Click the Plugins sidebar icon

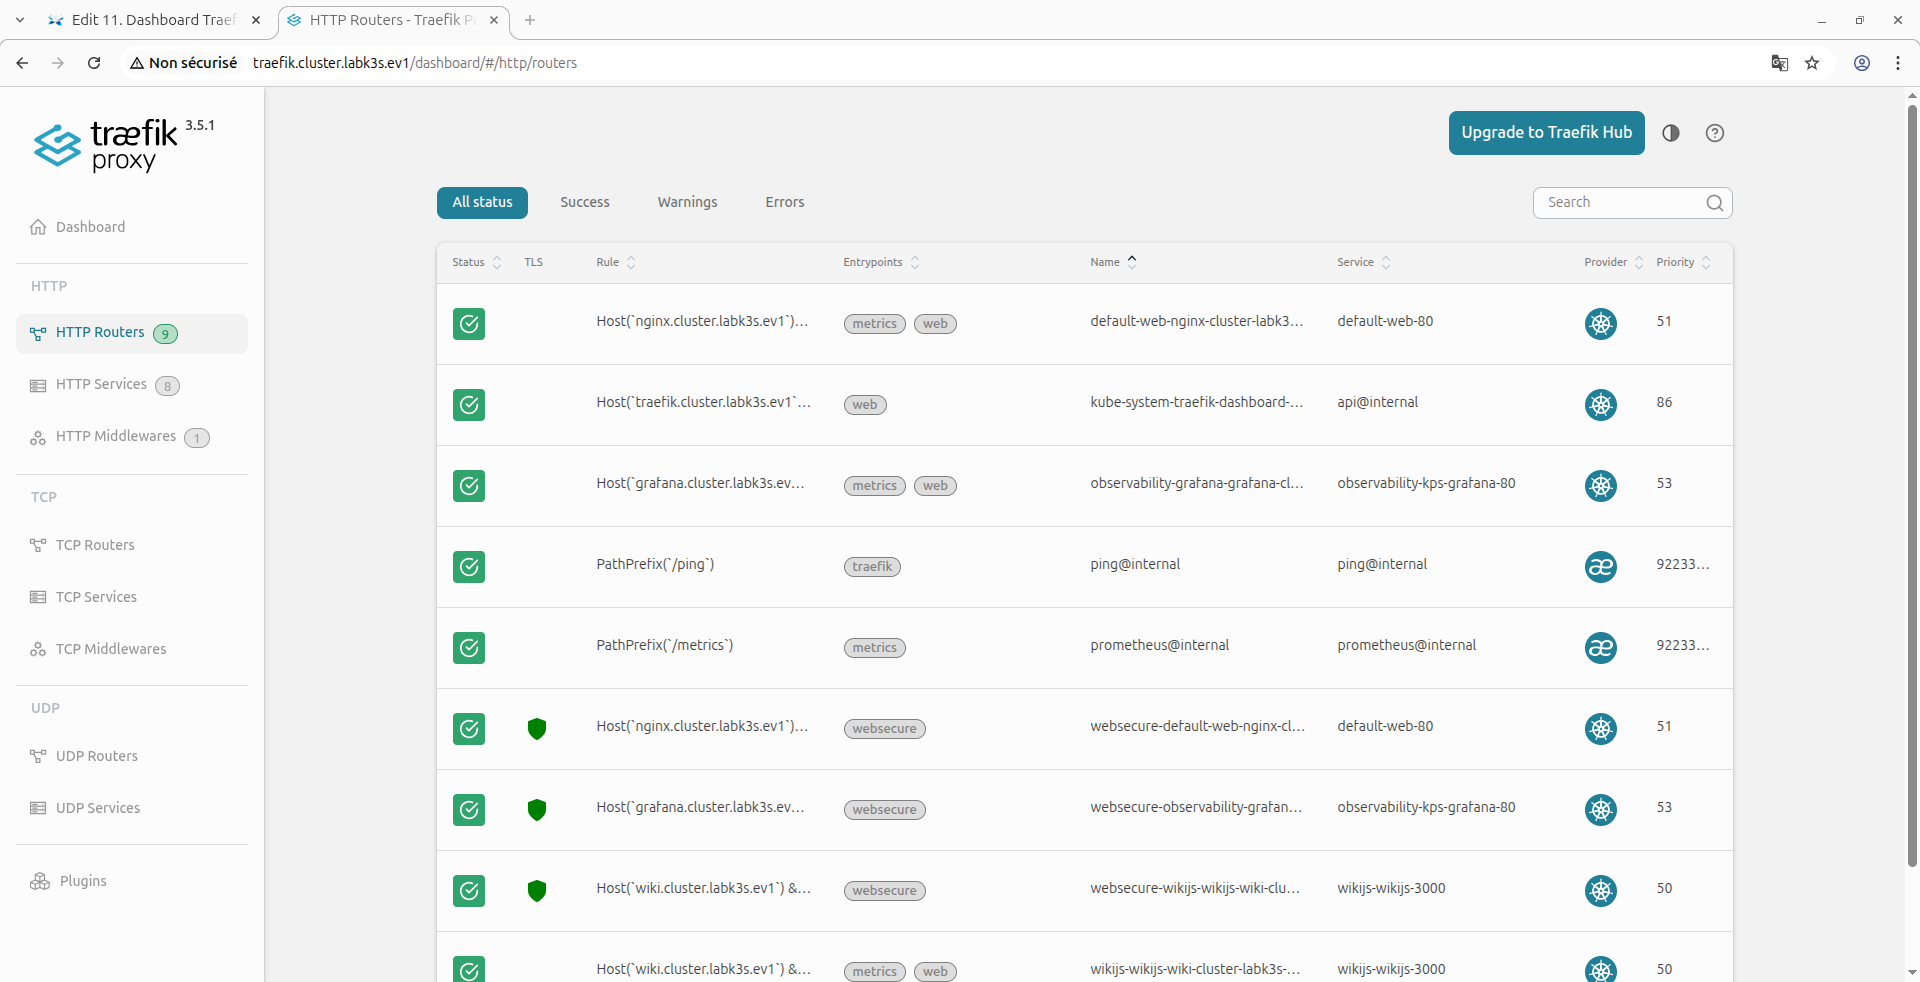click(x=40, y=881)
